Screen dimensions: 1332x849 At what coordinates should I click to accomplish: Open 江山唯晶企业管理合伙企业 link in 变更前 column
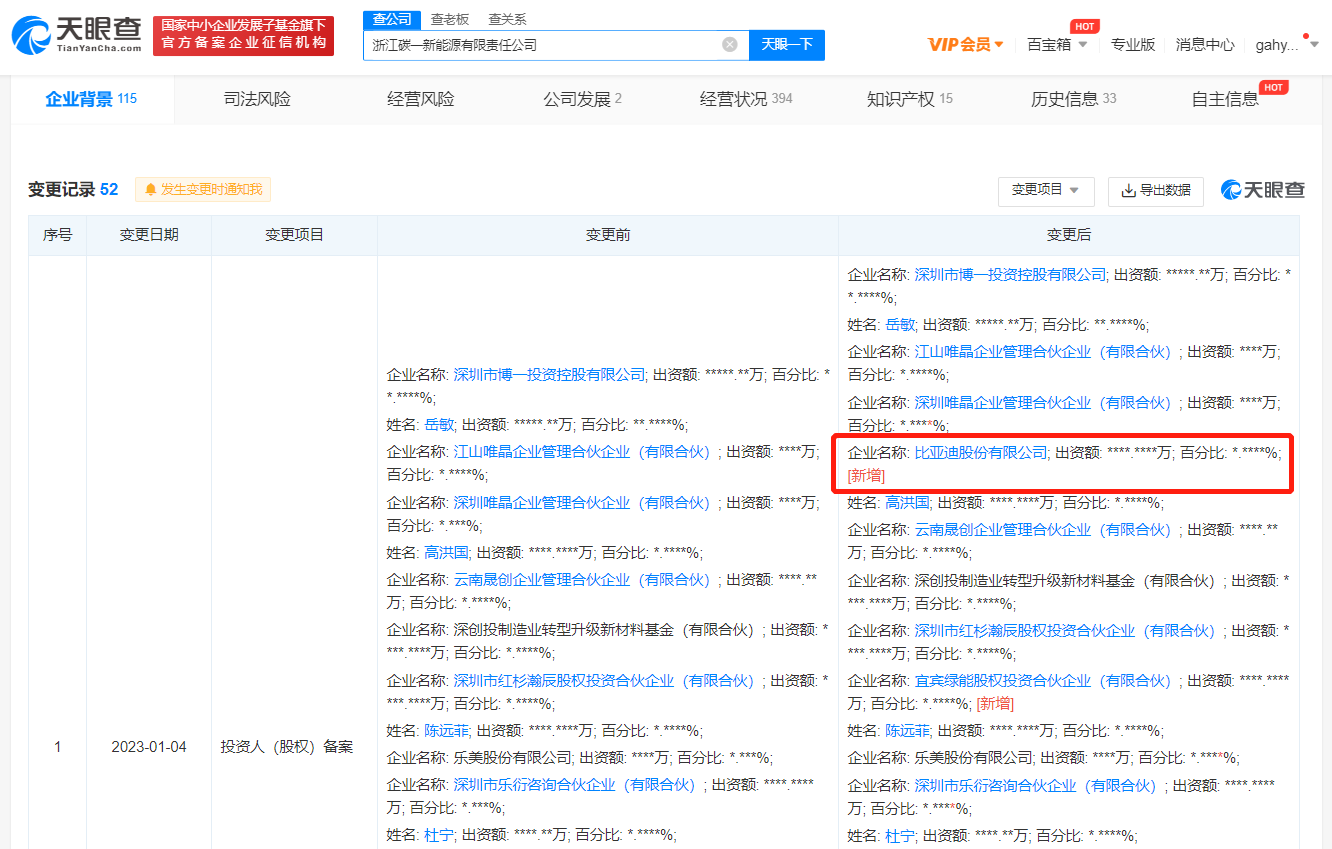[586, 452]
